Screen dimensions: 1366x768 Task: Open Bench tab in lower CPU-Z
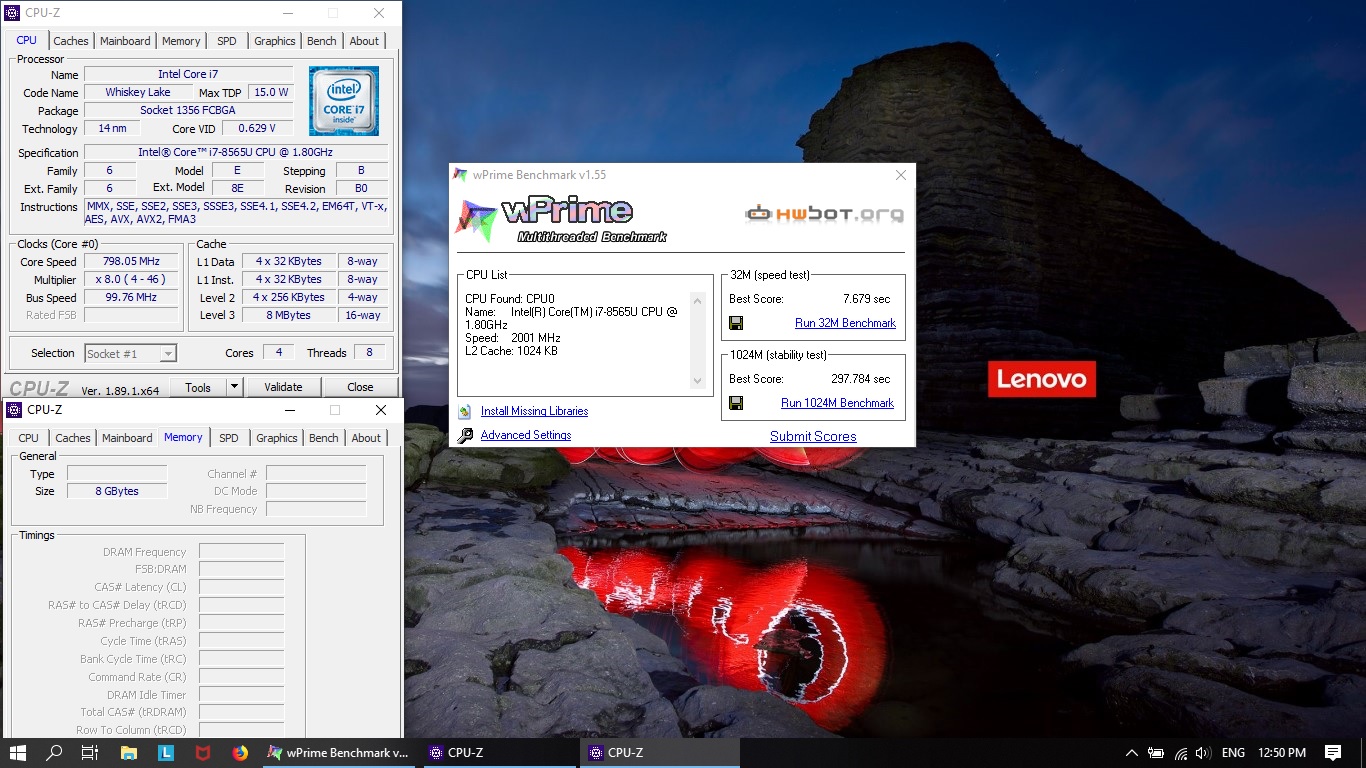click(324, 438)
